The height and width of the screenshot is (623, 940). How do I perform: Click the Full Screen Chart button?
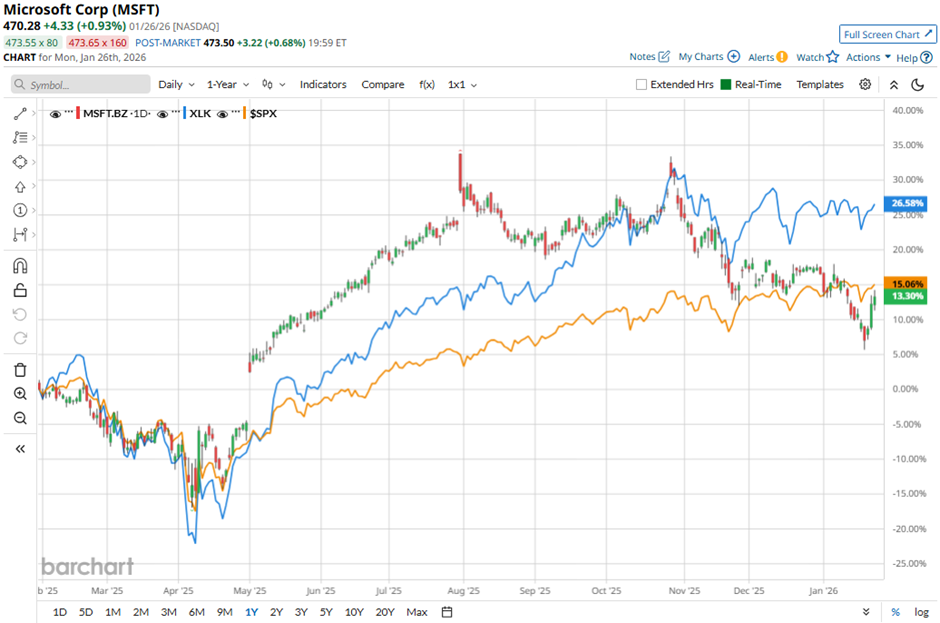point(887,34)
